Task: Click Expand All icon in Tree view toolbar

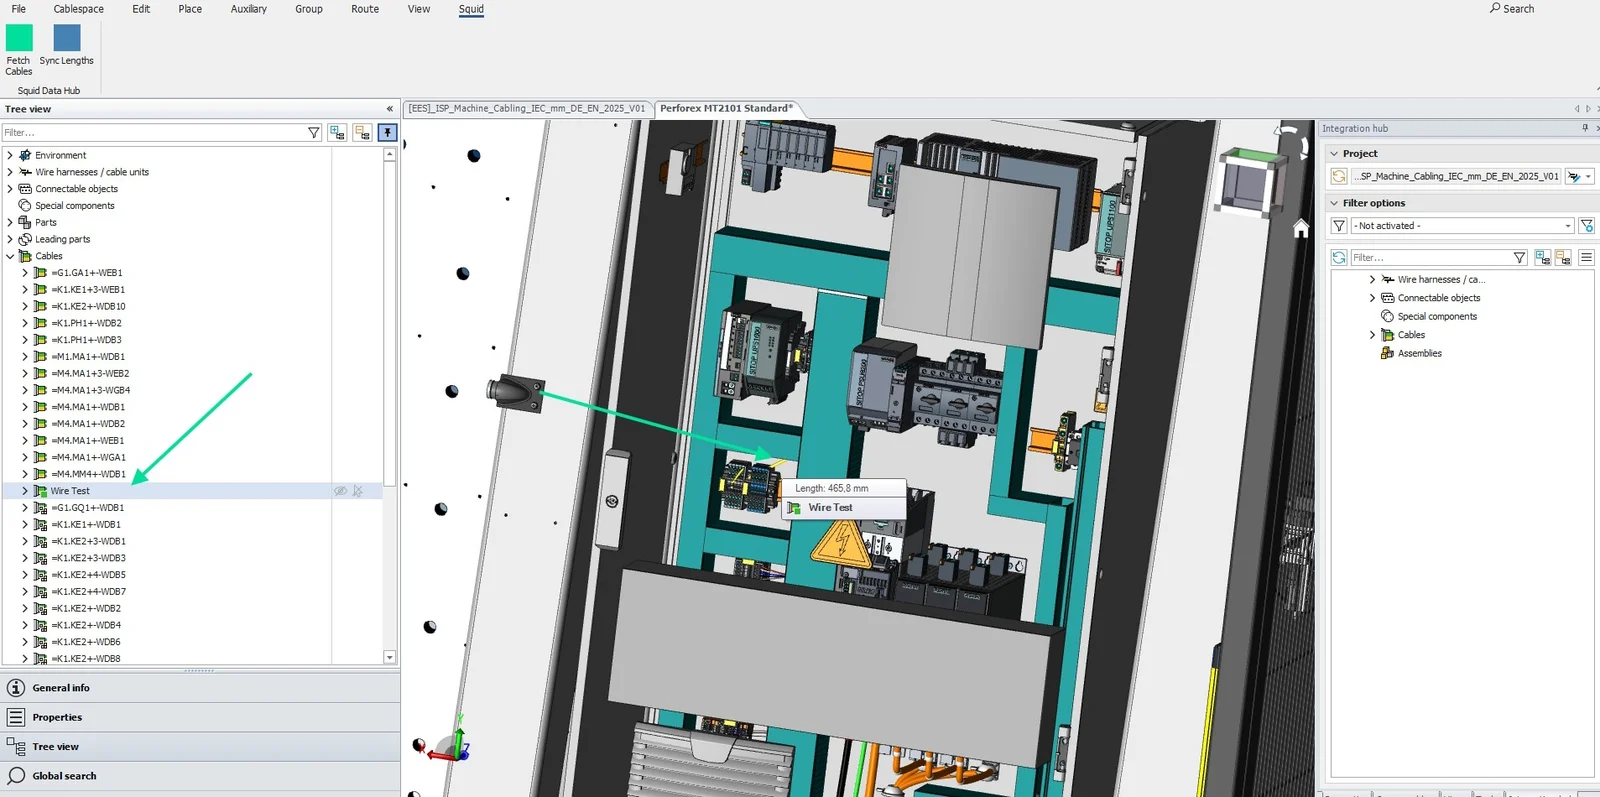Action: [x=337, y=133]
